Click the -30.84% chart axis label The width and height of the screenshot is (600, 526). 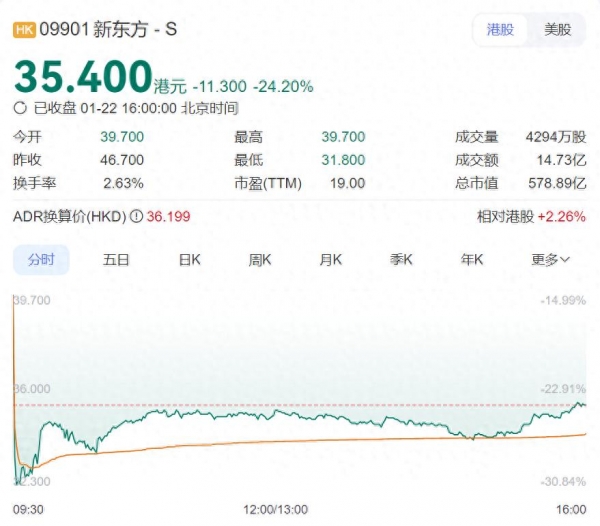point(563,481)
